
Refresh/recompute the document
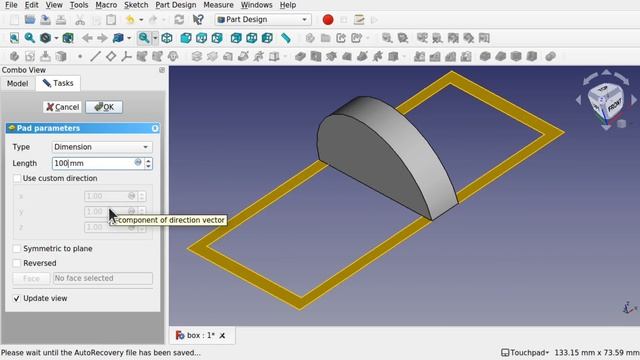point(179,20)
